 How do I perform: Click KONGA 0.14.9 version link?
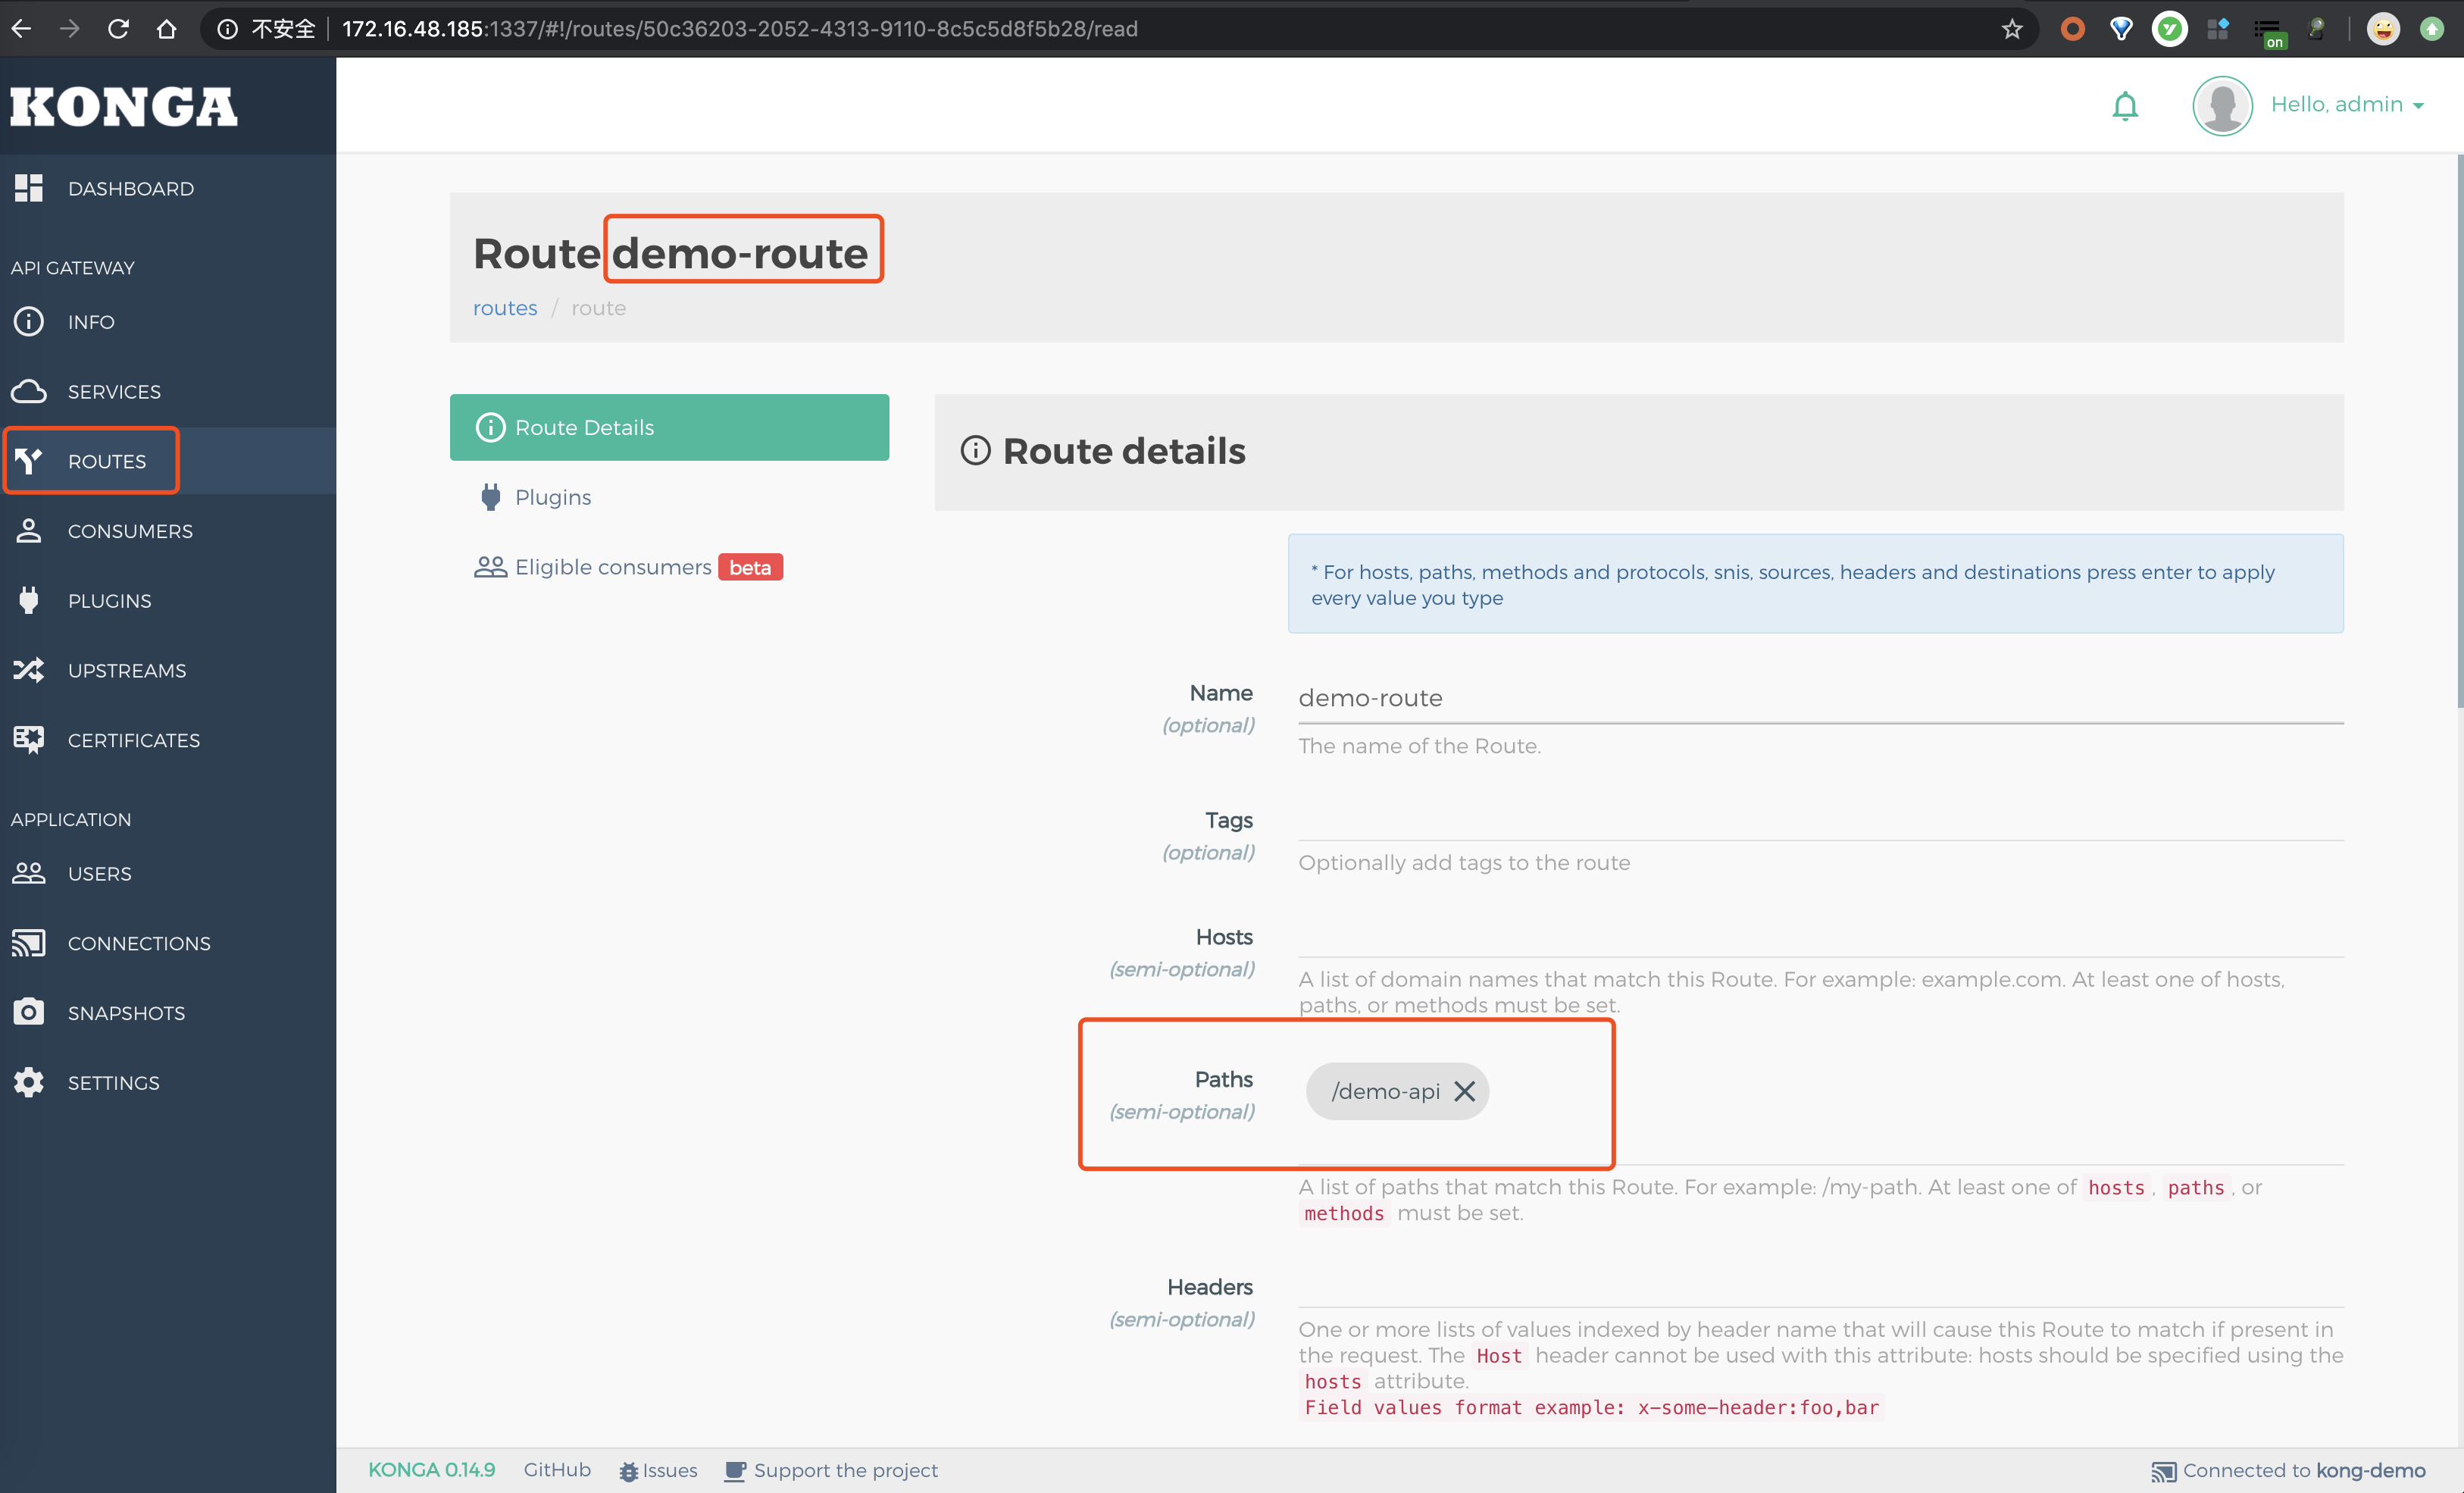[431, 1470]
